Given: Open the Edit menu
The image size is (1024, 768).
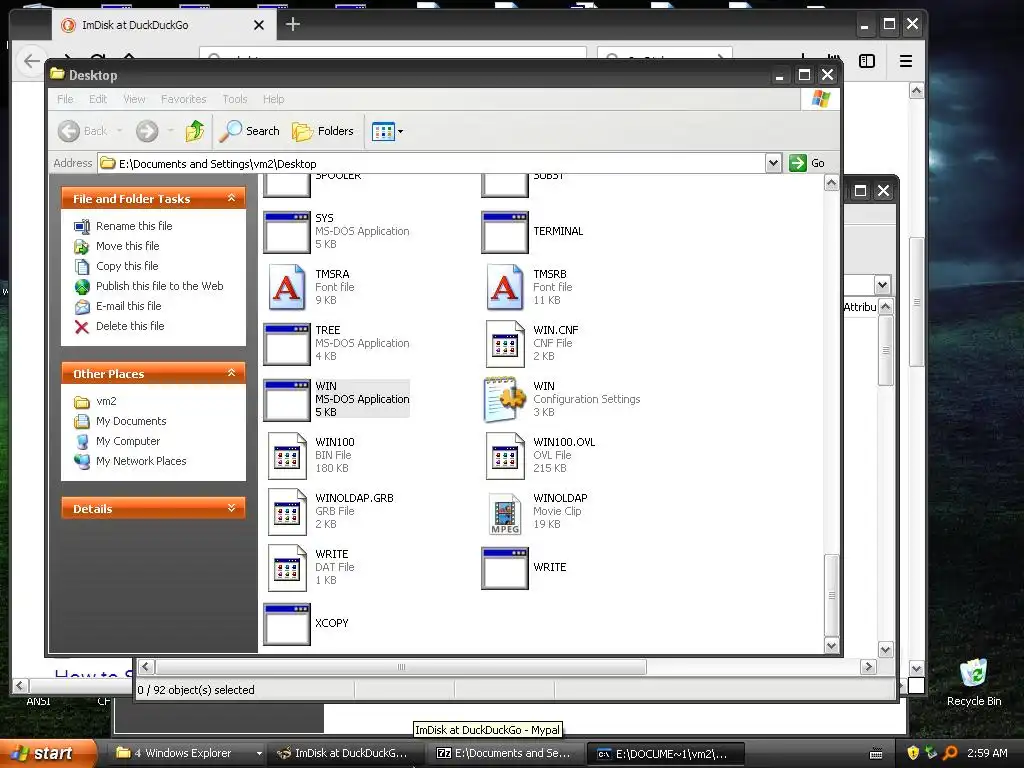Looking at the screenshot, I should (x=98, y=99).
